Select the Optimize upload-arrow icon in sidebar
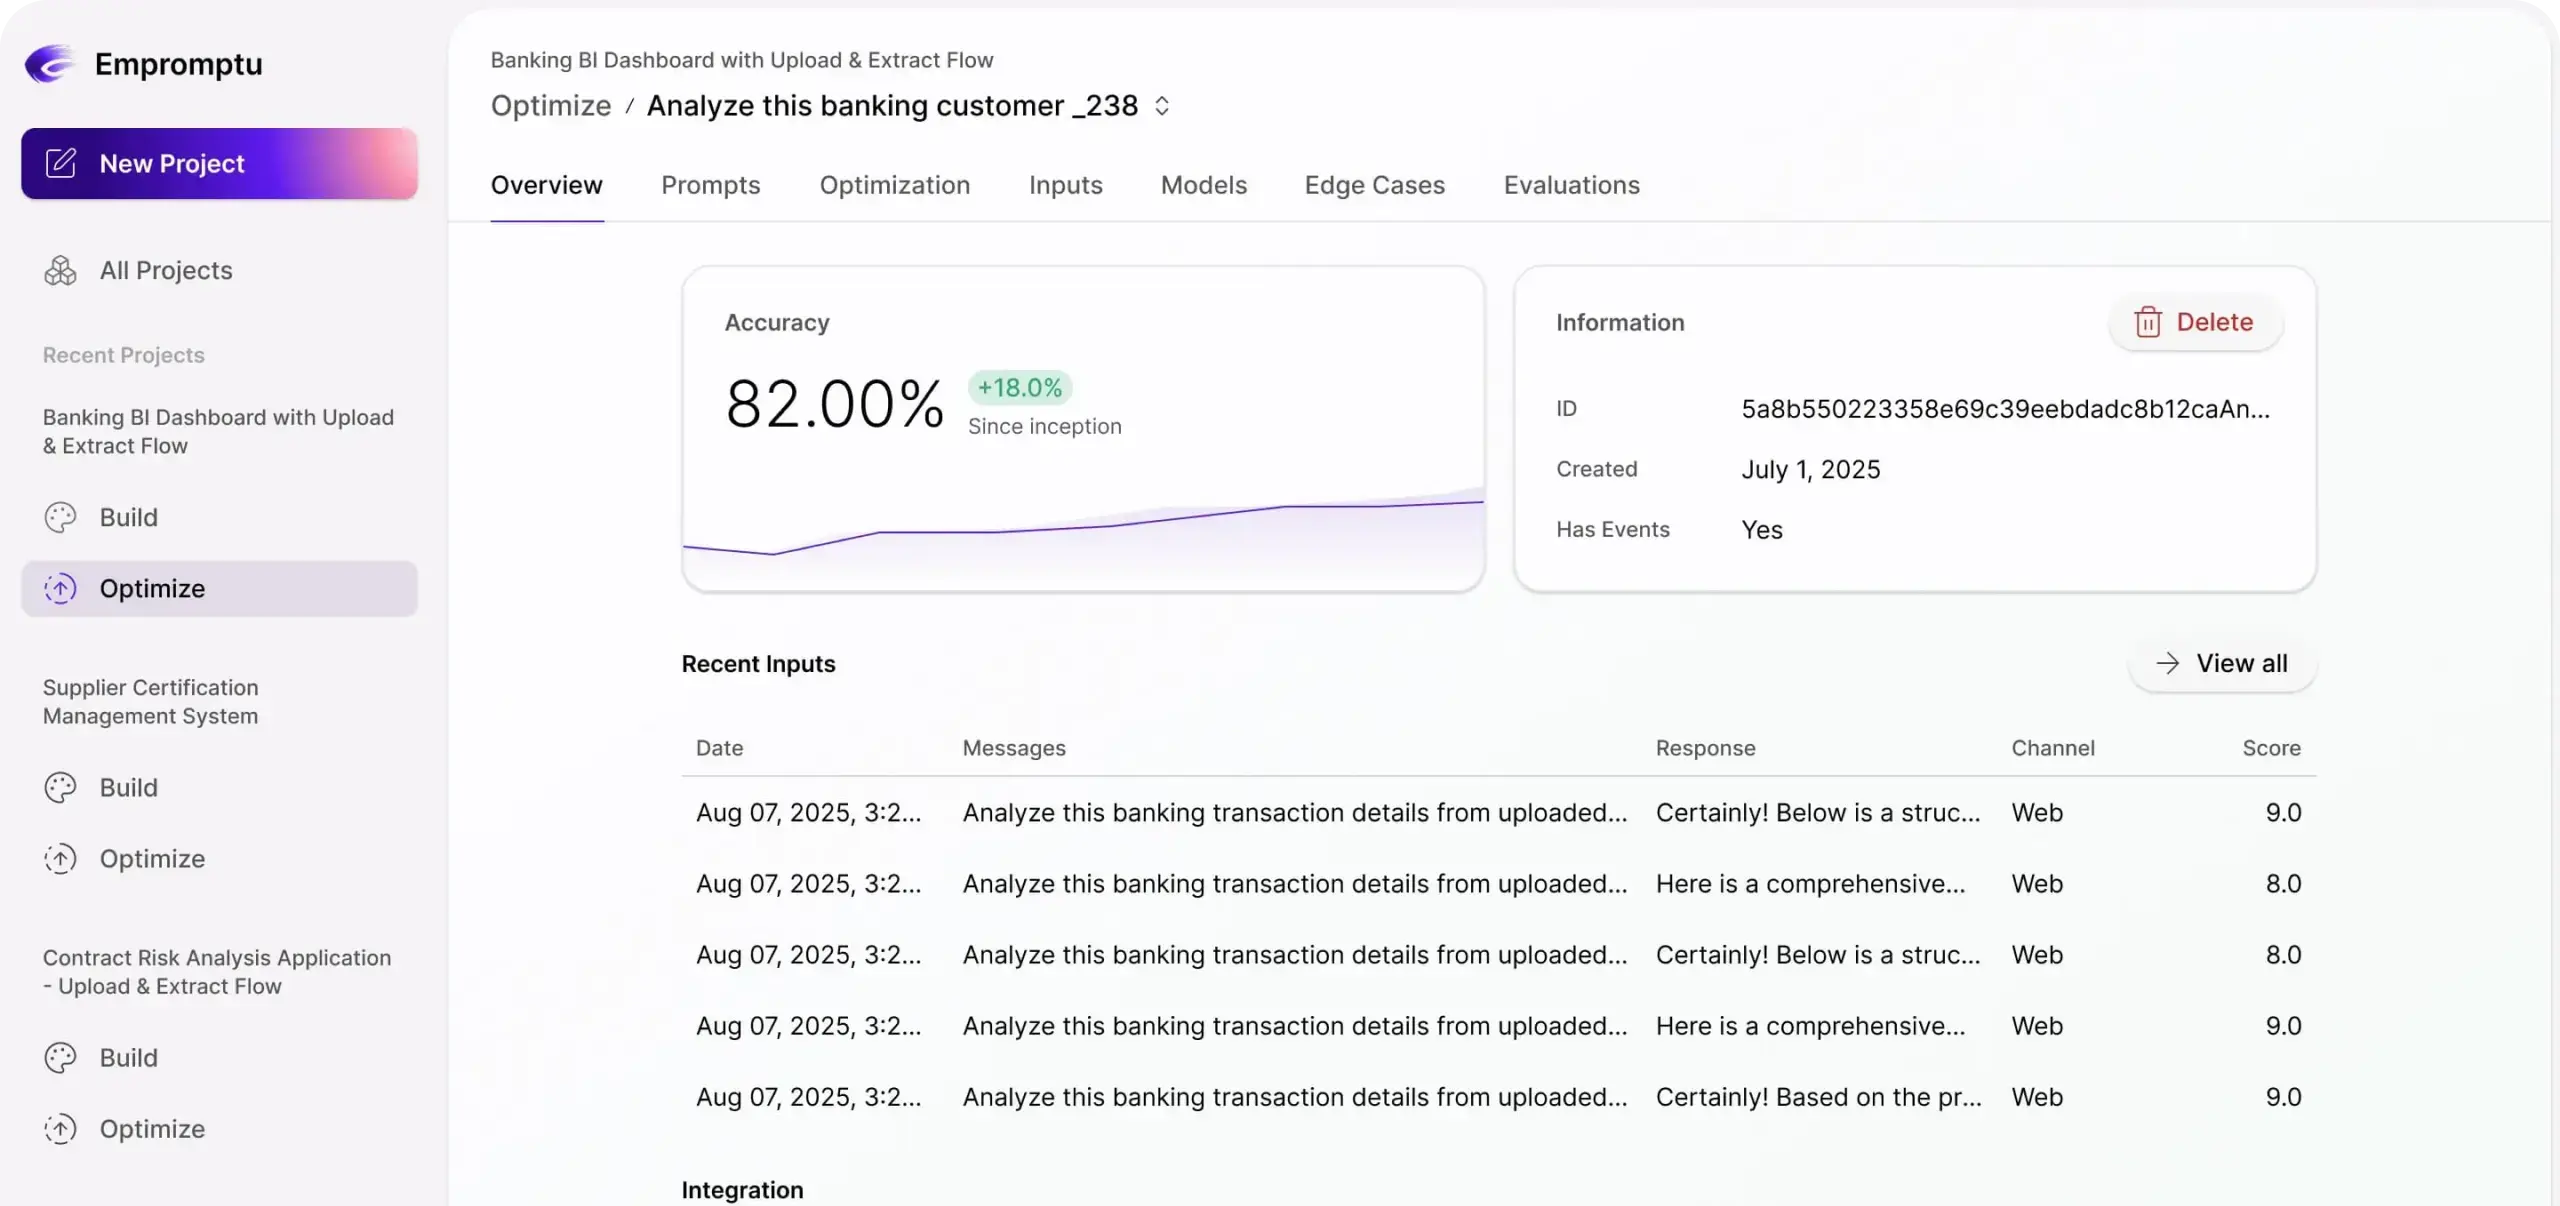 coord(60,588)
